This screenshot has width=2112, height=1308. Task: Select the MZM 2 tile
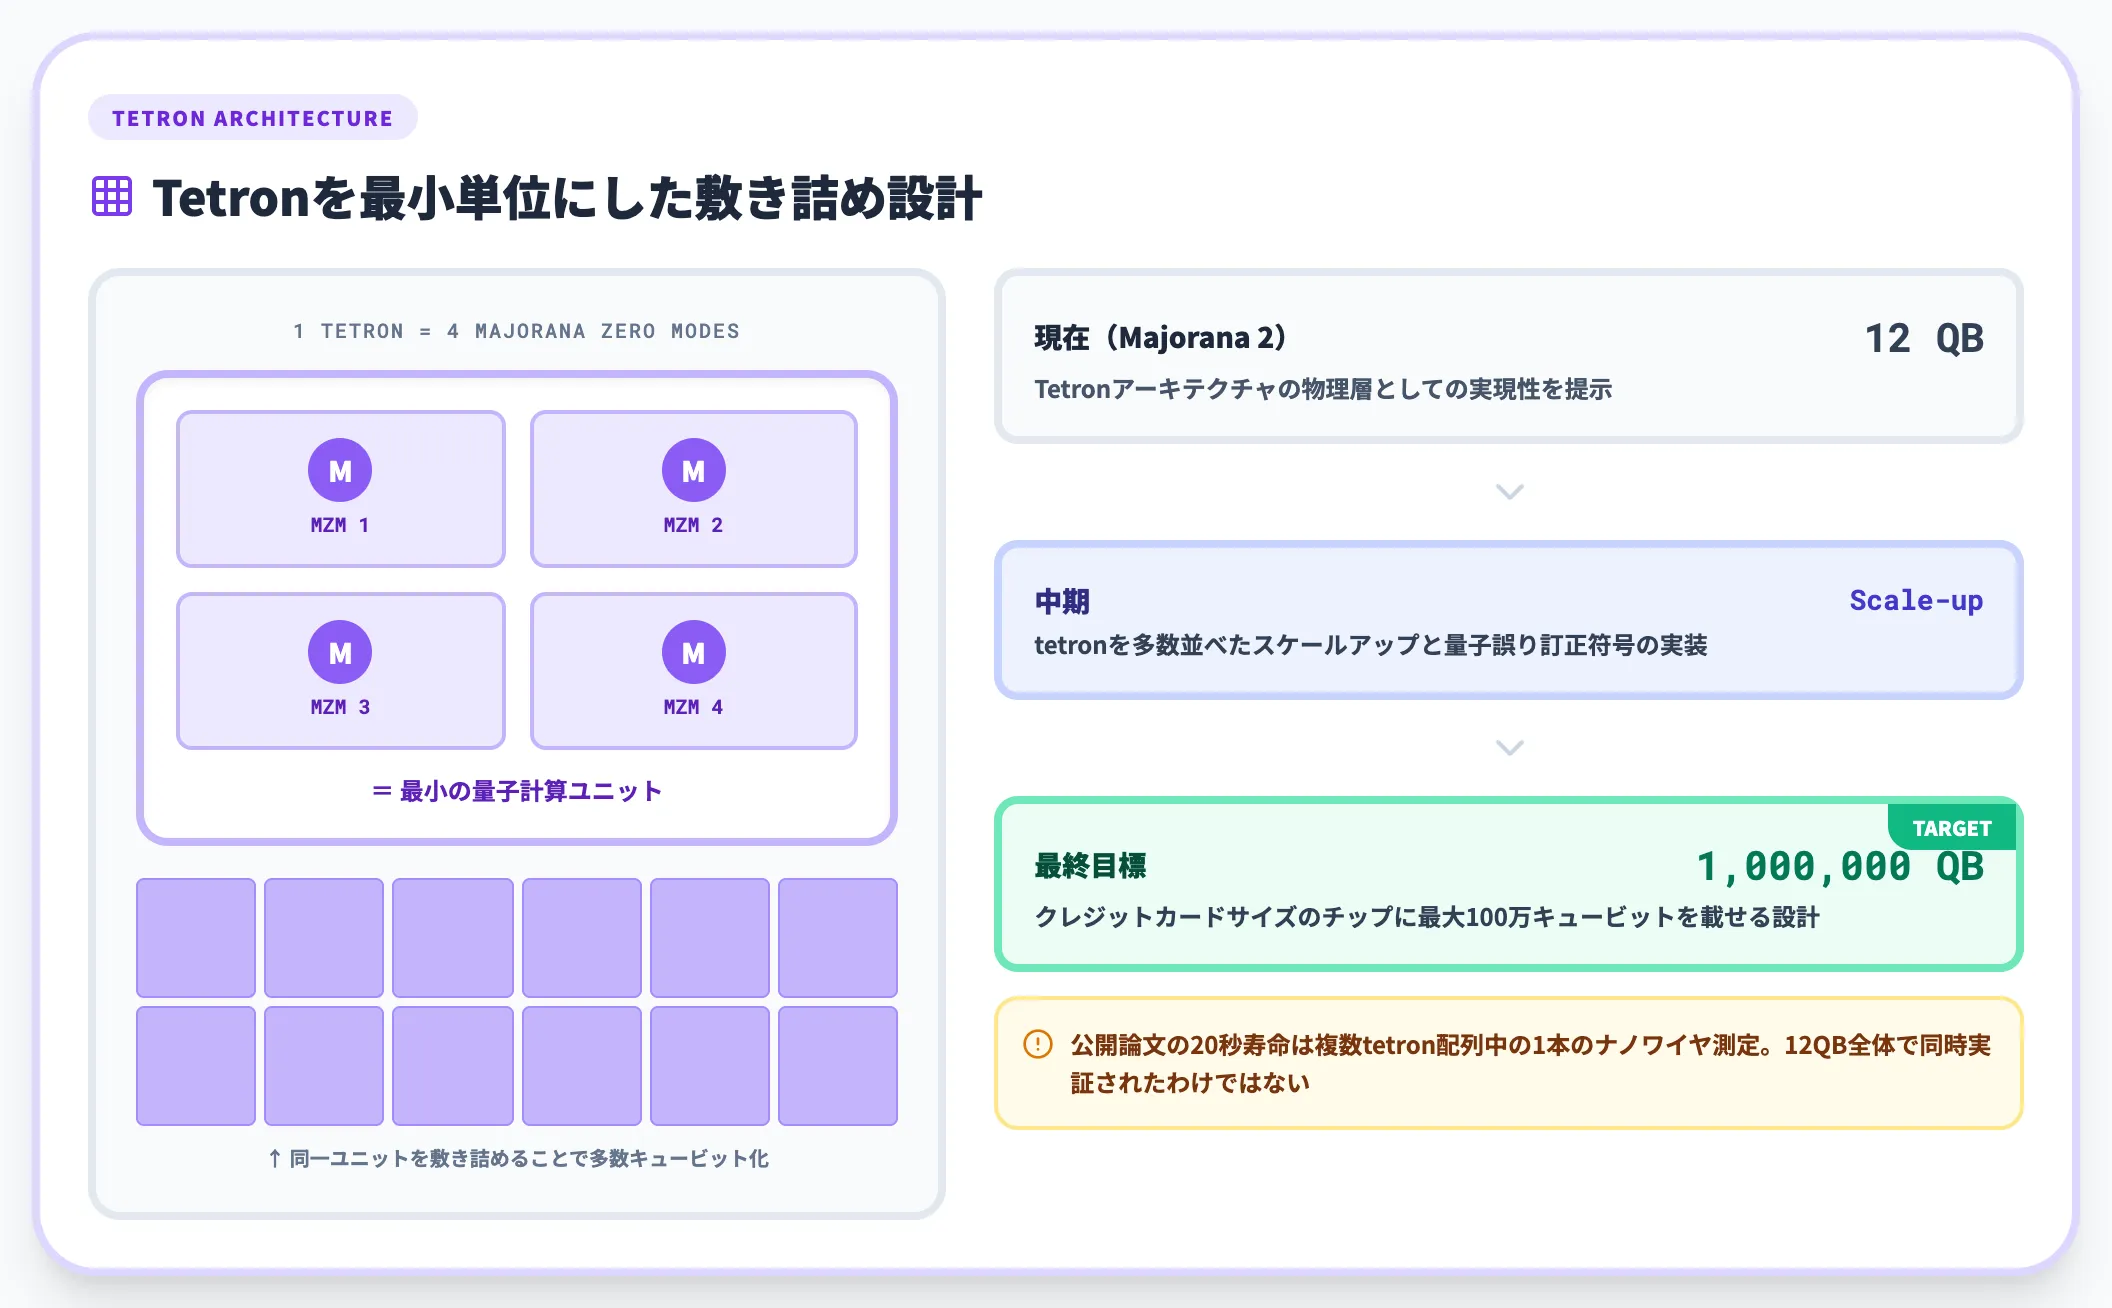[694, 489]
